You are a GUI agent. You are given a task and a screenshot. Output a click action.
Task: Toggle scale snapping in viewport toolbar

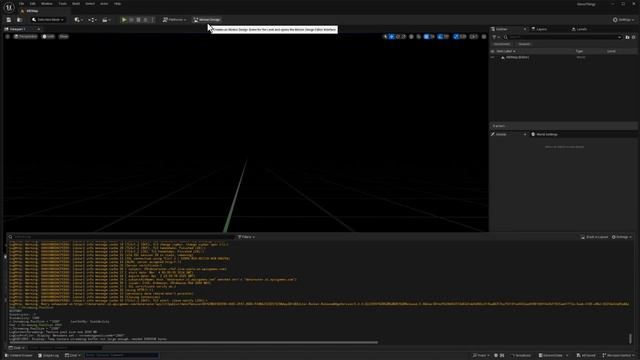(456, 37)
